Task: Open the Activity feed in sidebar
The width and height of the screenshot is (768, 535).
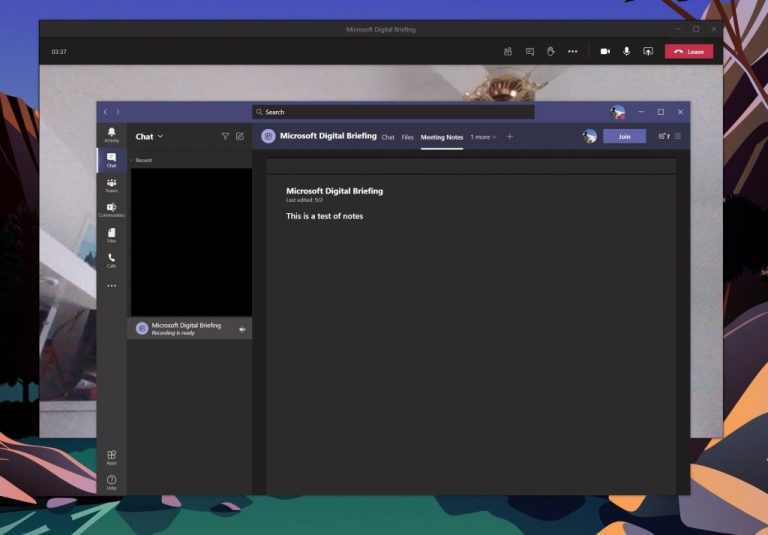Action: (112, 135)
